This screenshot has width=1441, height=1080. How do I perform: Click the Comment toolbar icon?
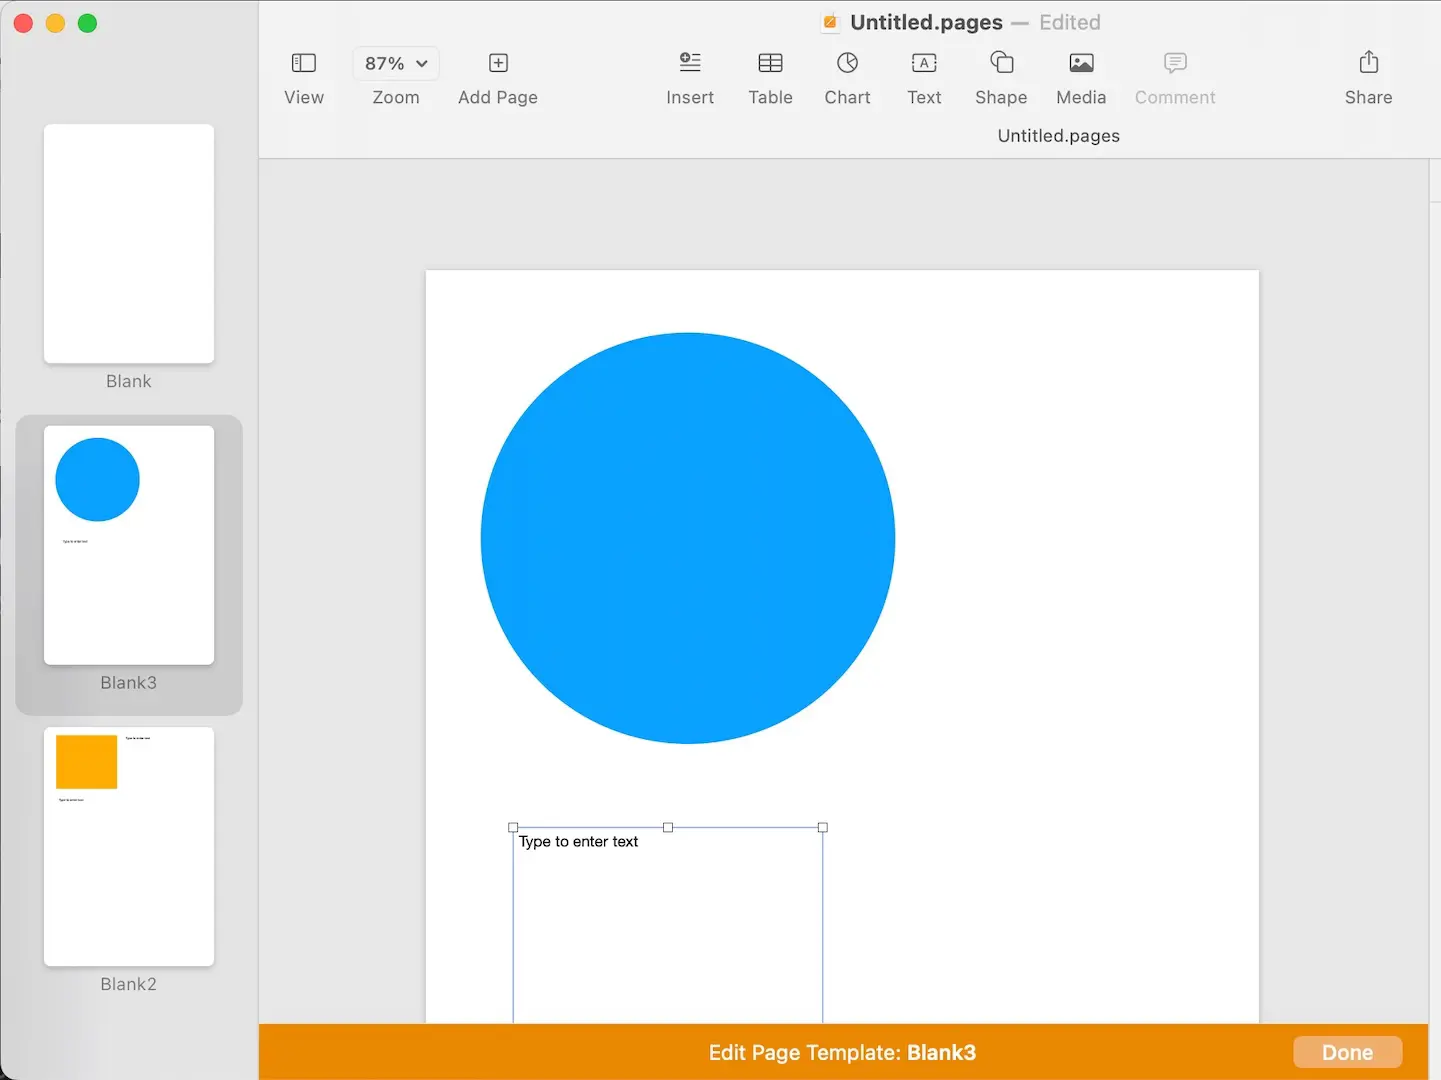tap(1175, 64)
